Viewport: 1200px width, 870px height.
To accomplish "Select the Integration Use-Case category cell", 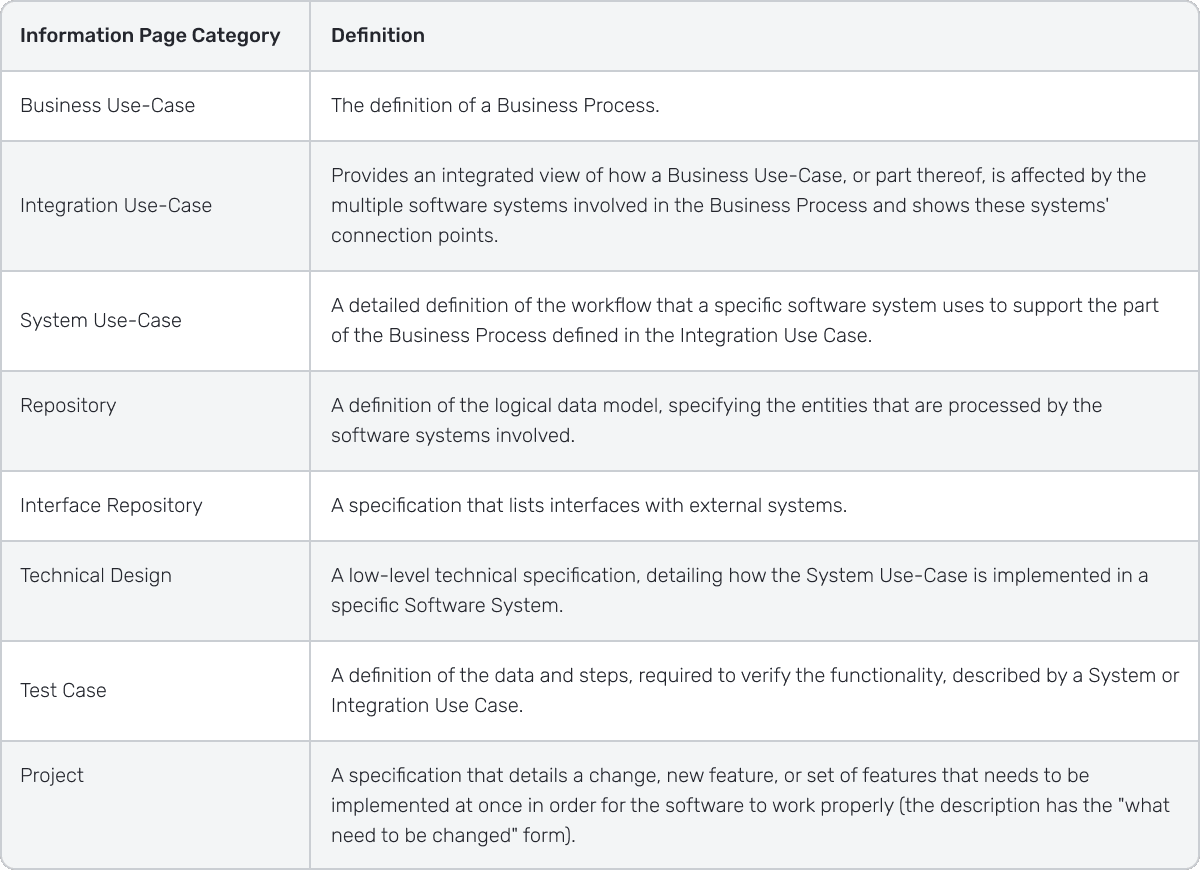I will [116, 205].
